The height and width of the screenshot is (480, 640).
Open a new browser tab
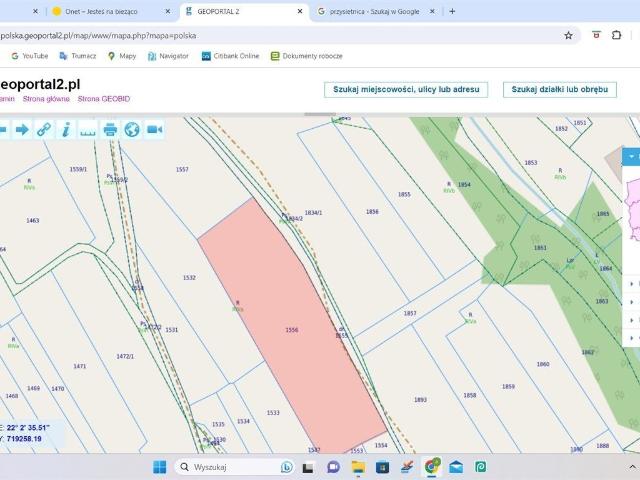(x=452, y=11)
